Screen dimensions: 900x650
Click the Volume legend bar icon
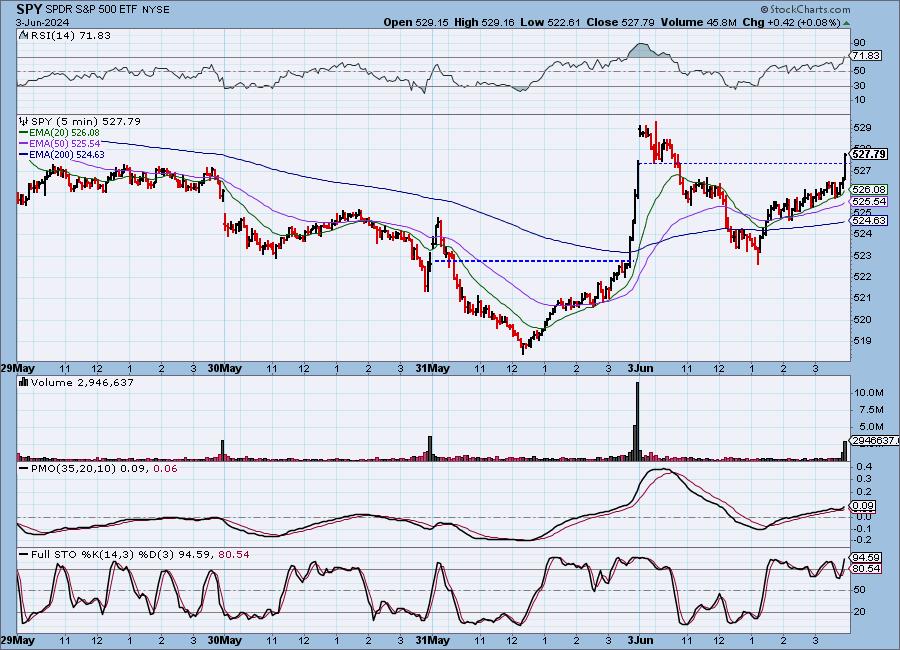click(x=24, y=382)
